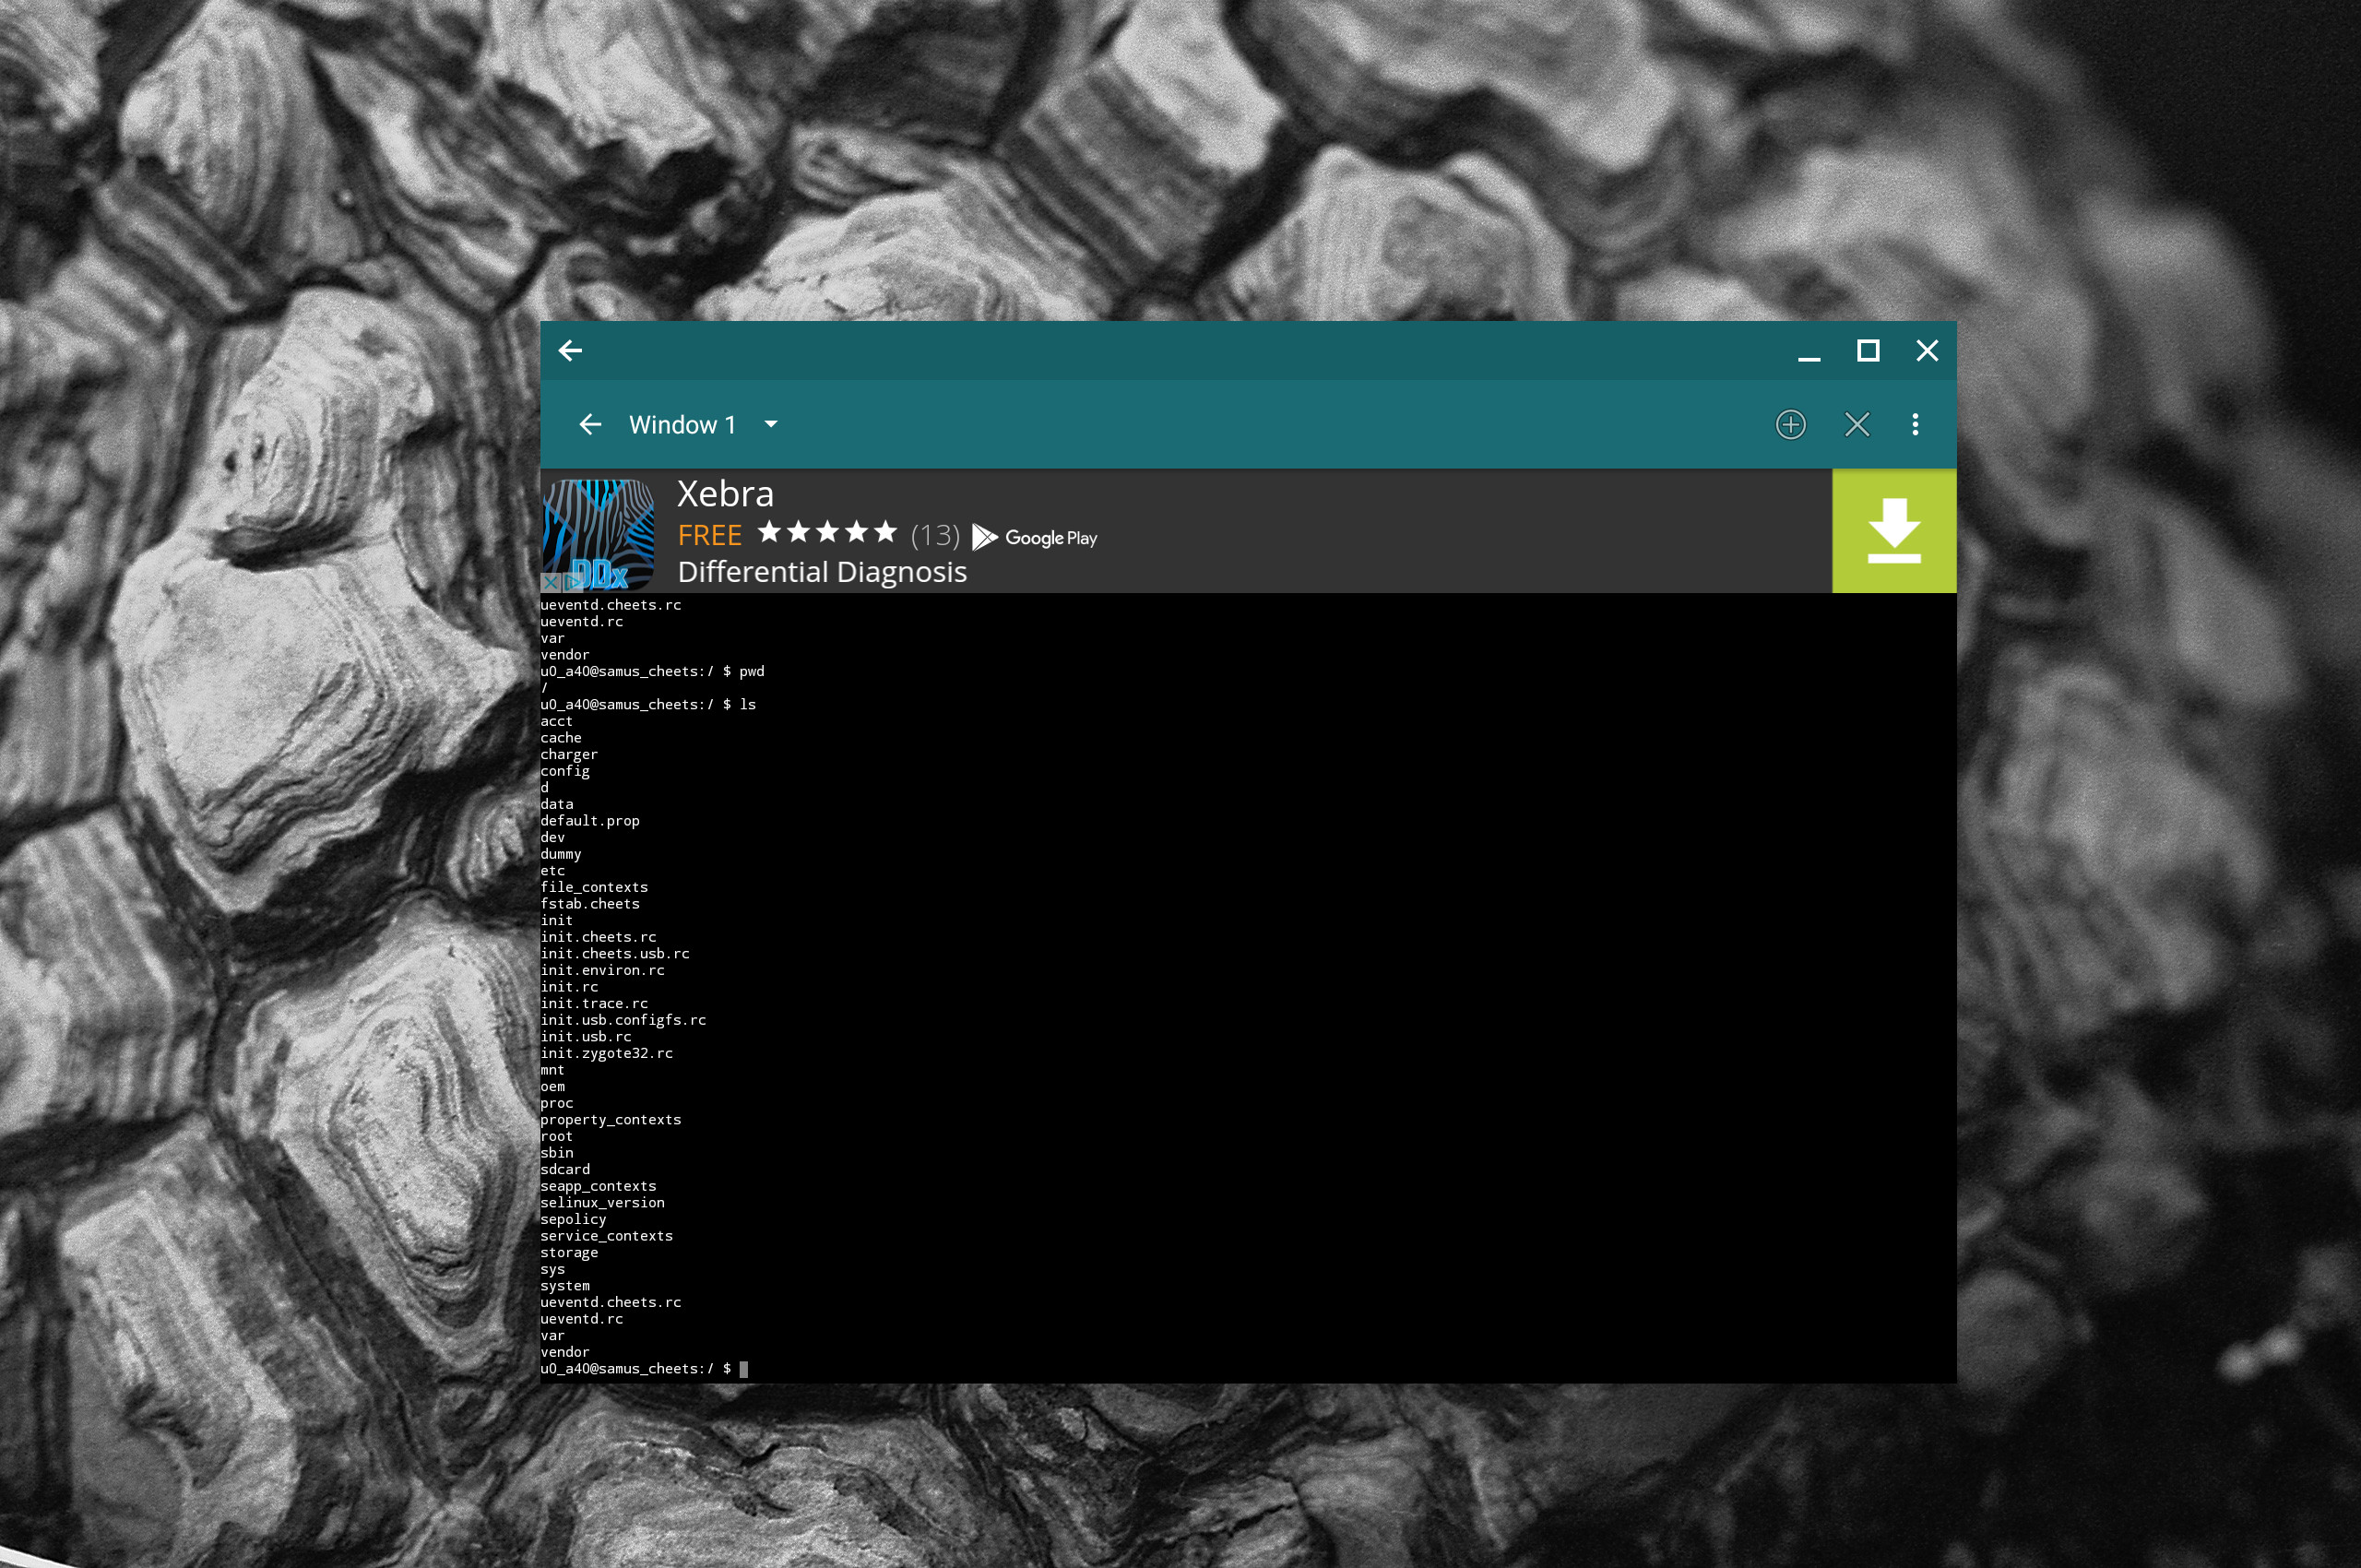Expand the Window 1 dropdown
Image resolution: width=2361 pixels, height=1568 pixels.
(x=773, y=423)
